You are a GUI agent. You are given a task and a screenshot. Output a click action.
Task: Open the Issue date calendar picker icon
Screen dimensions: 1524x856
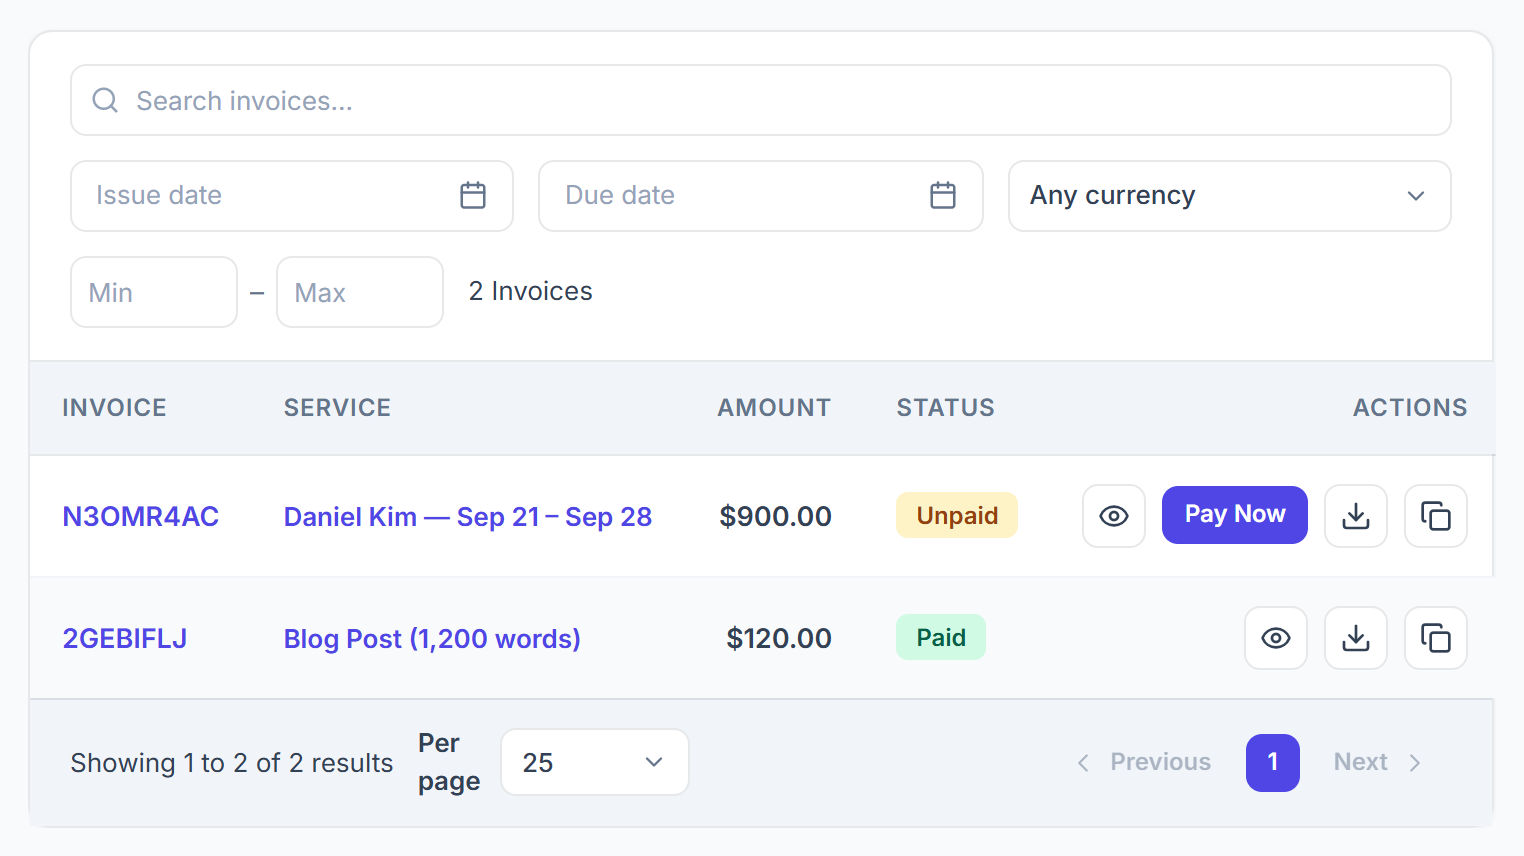[473, 195]
